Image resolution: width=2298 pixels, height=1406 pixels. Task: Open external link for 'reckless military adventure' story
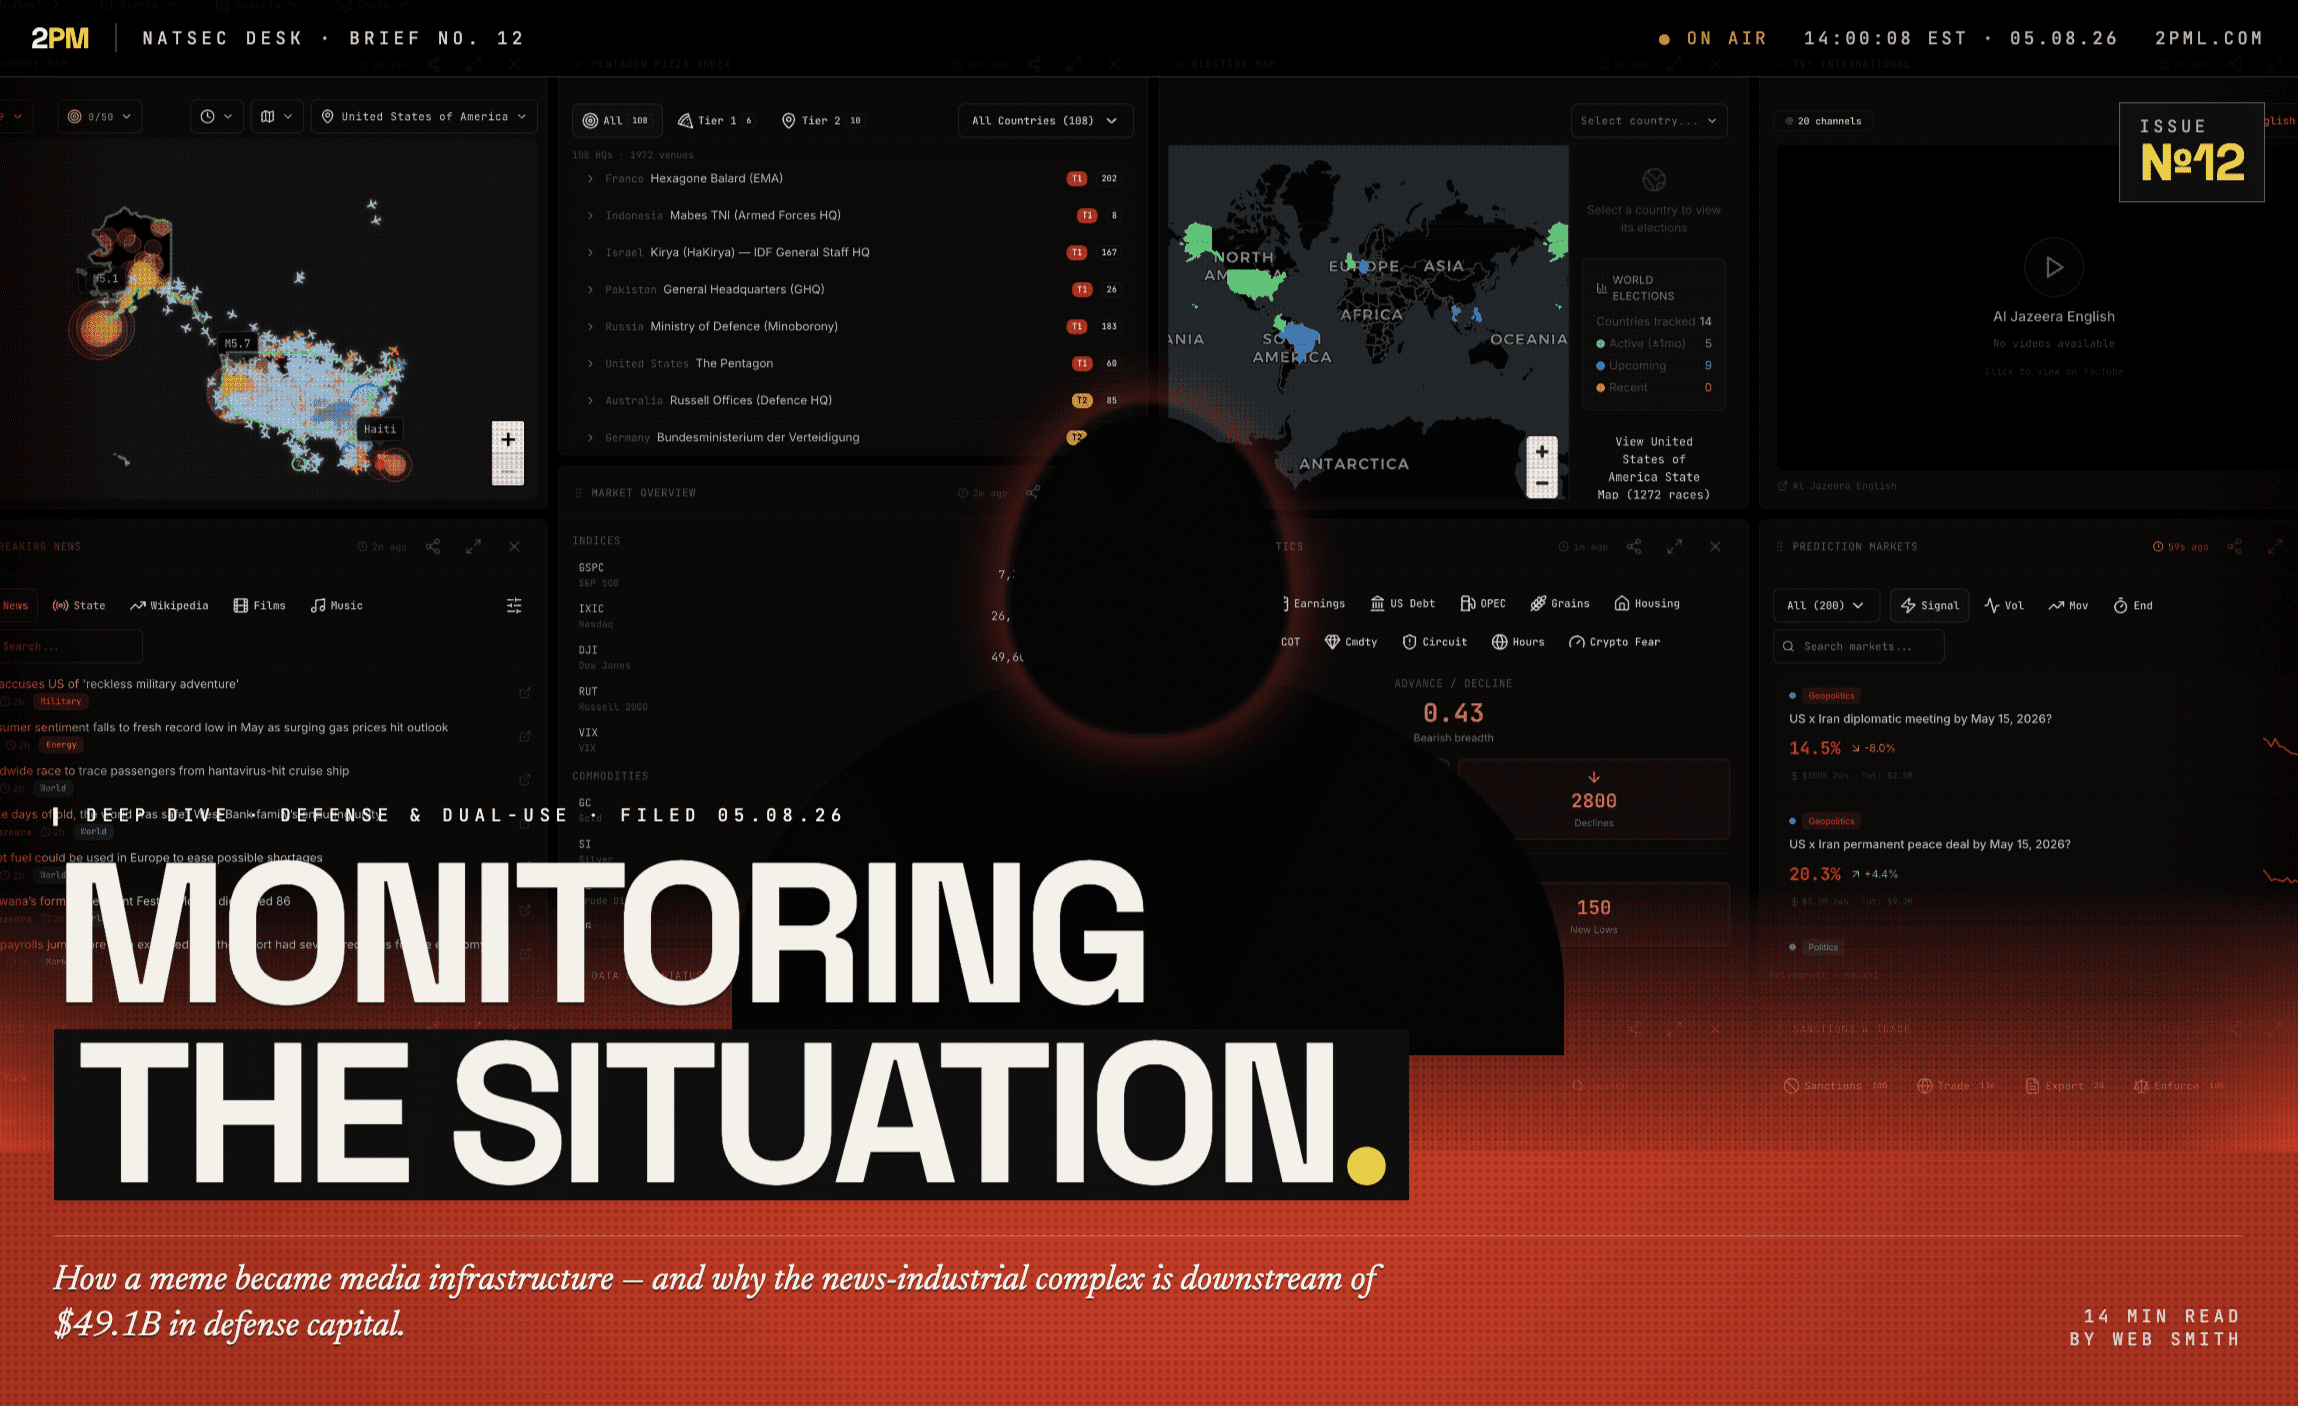click(525, 692)
